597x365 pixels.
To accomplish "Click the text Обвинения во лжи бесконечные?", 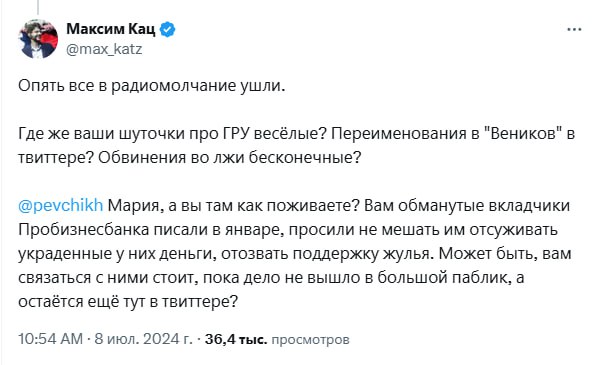I will coord(229,158).
